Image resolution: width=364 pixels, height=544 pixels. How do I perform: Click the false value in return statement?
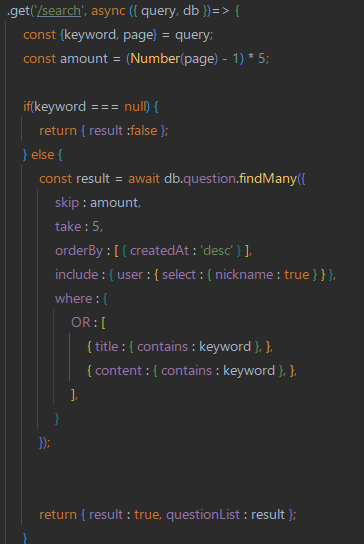click(x=144, y=131)
